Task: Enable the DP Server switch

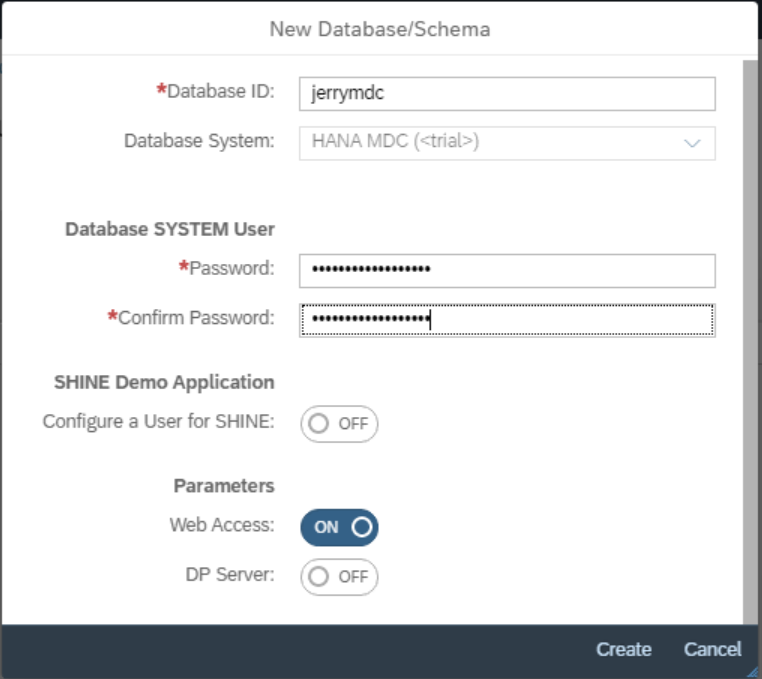Action: point(339,577)
